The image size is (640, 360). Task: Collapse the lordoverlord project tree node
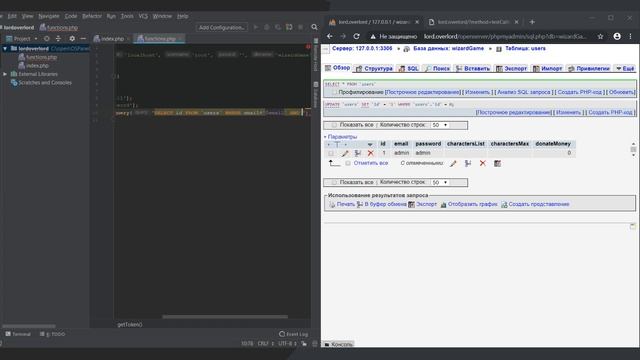[5, 49]
